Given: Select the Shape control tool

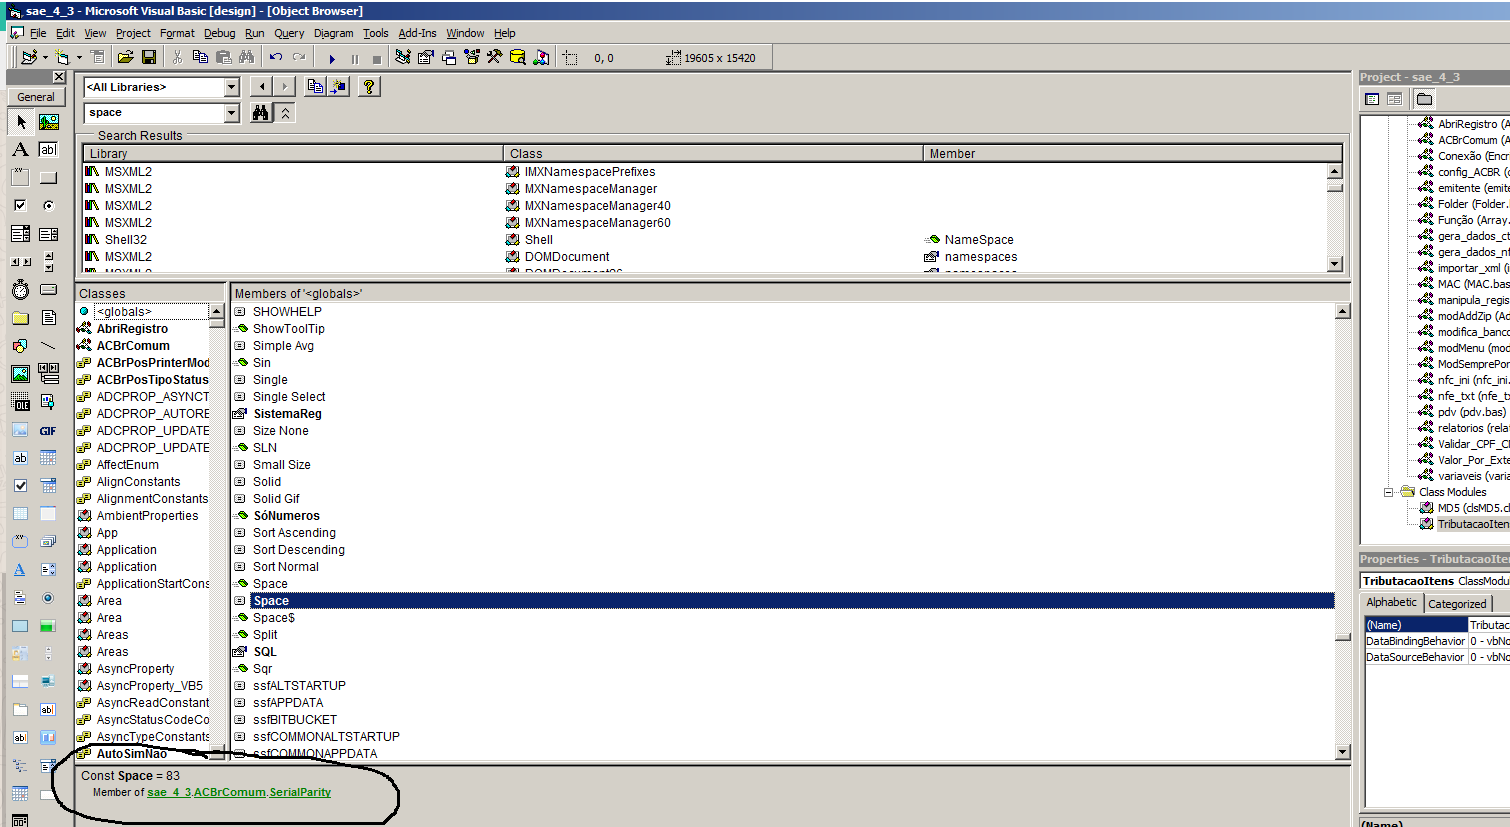Looking at the screenshot, I should click(x=20, y=346).
